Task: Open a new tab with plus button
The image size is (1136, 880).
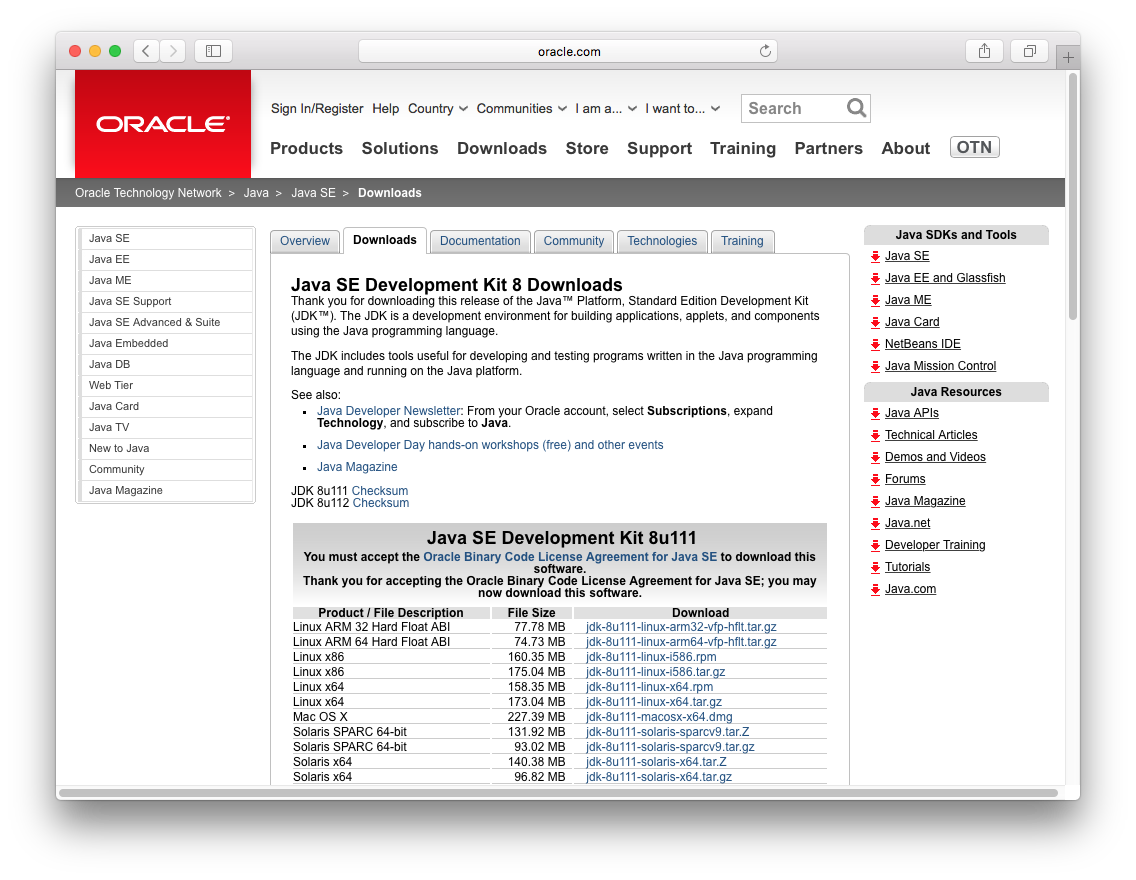Action: (1068, 57)
